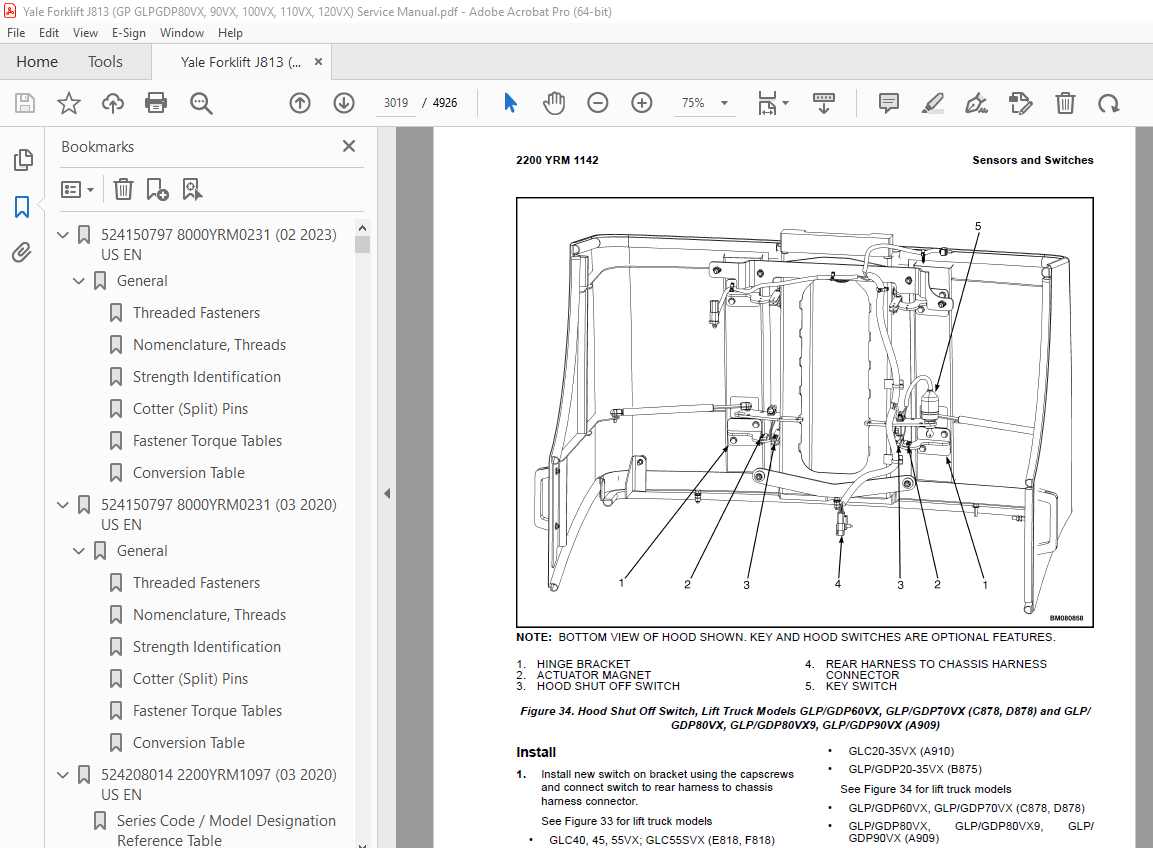Screen dimensions: 1153x848
Task: Open the File menu
Action: click(15, 33)
